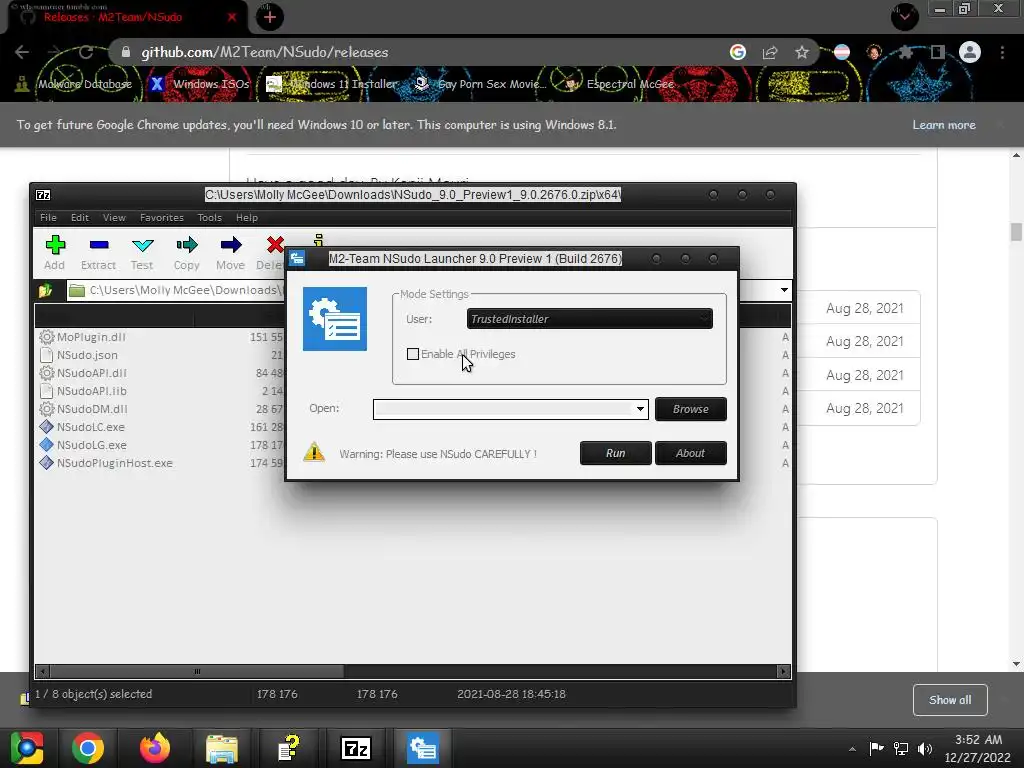This screenshot has height=768, width=1024.
Task: Click the Chrome profile avatar icon
Action: pos(970,52)
